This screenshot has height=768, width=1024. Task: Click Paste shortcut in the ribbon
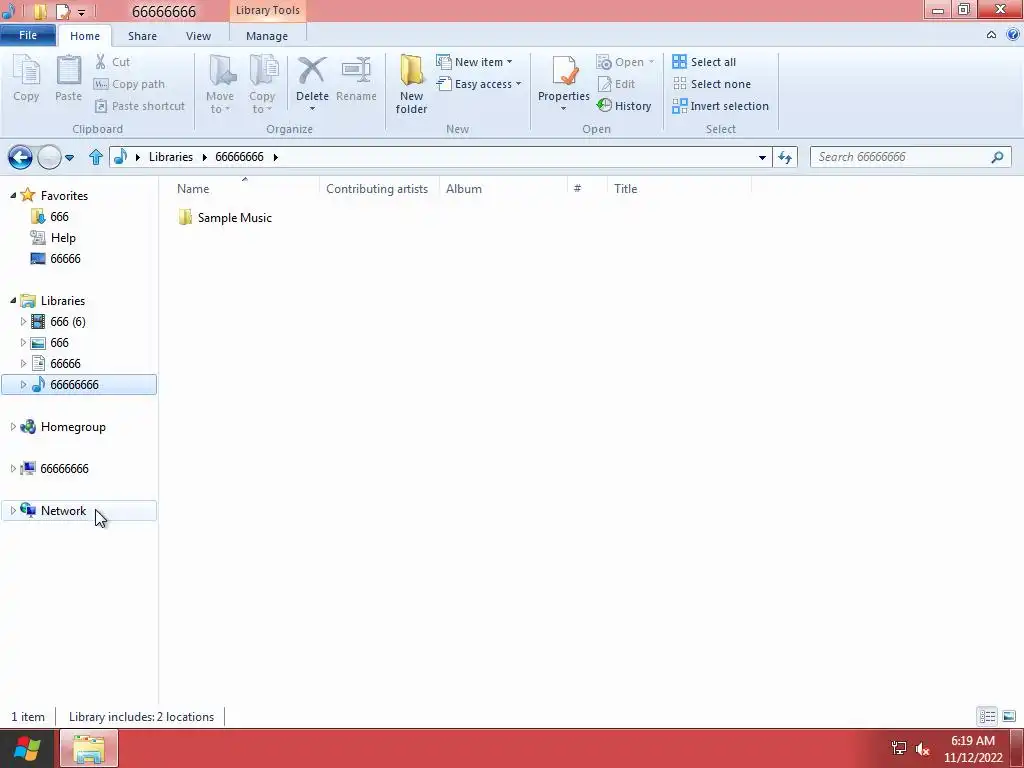(140, 106)
